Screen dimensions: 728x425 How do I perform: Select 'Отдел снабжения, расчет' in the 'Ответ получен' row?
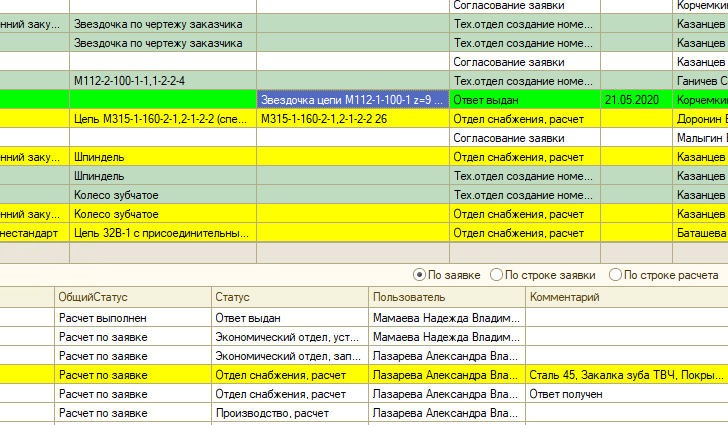[x=290, y=394]
